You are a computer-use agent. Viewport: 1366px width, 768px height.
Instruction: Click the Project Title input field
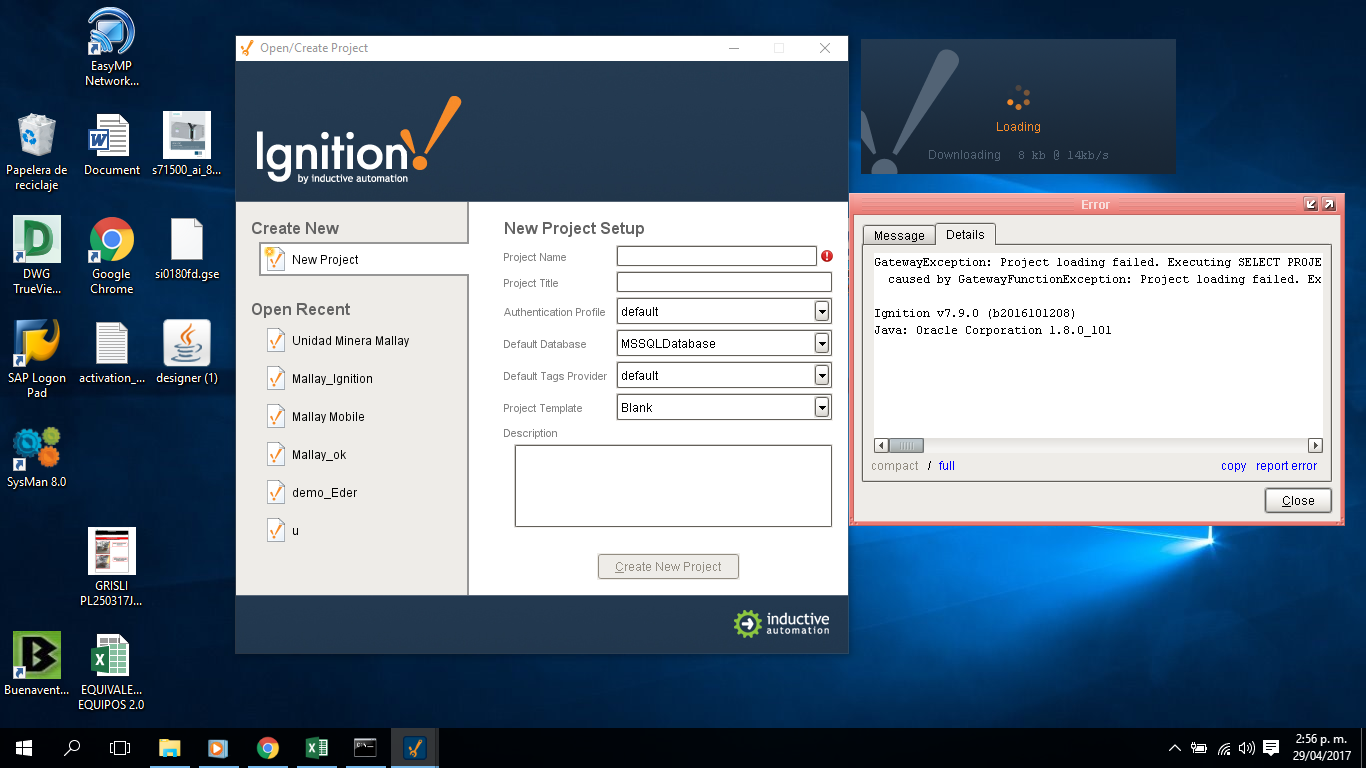[x=724, y=282]
